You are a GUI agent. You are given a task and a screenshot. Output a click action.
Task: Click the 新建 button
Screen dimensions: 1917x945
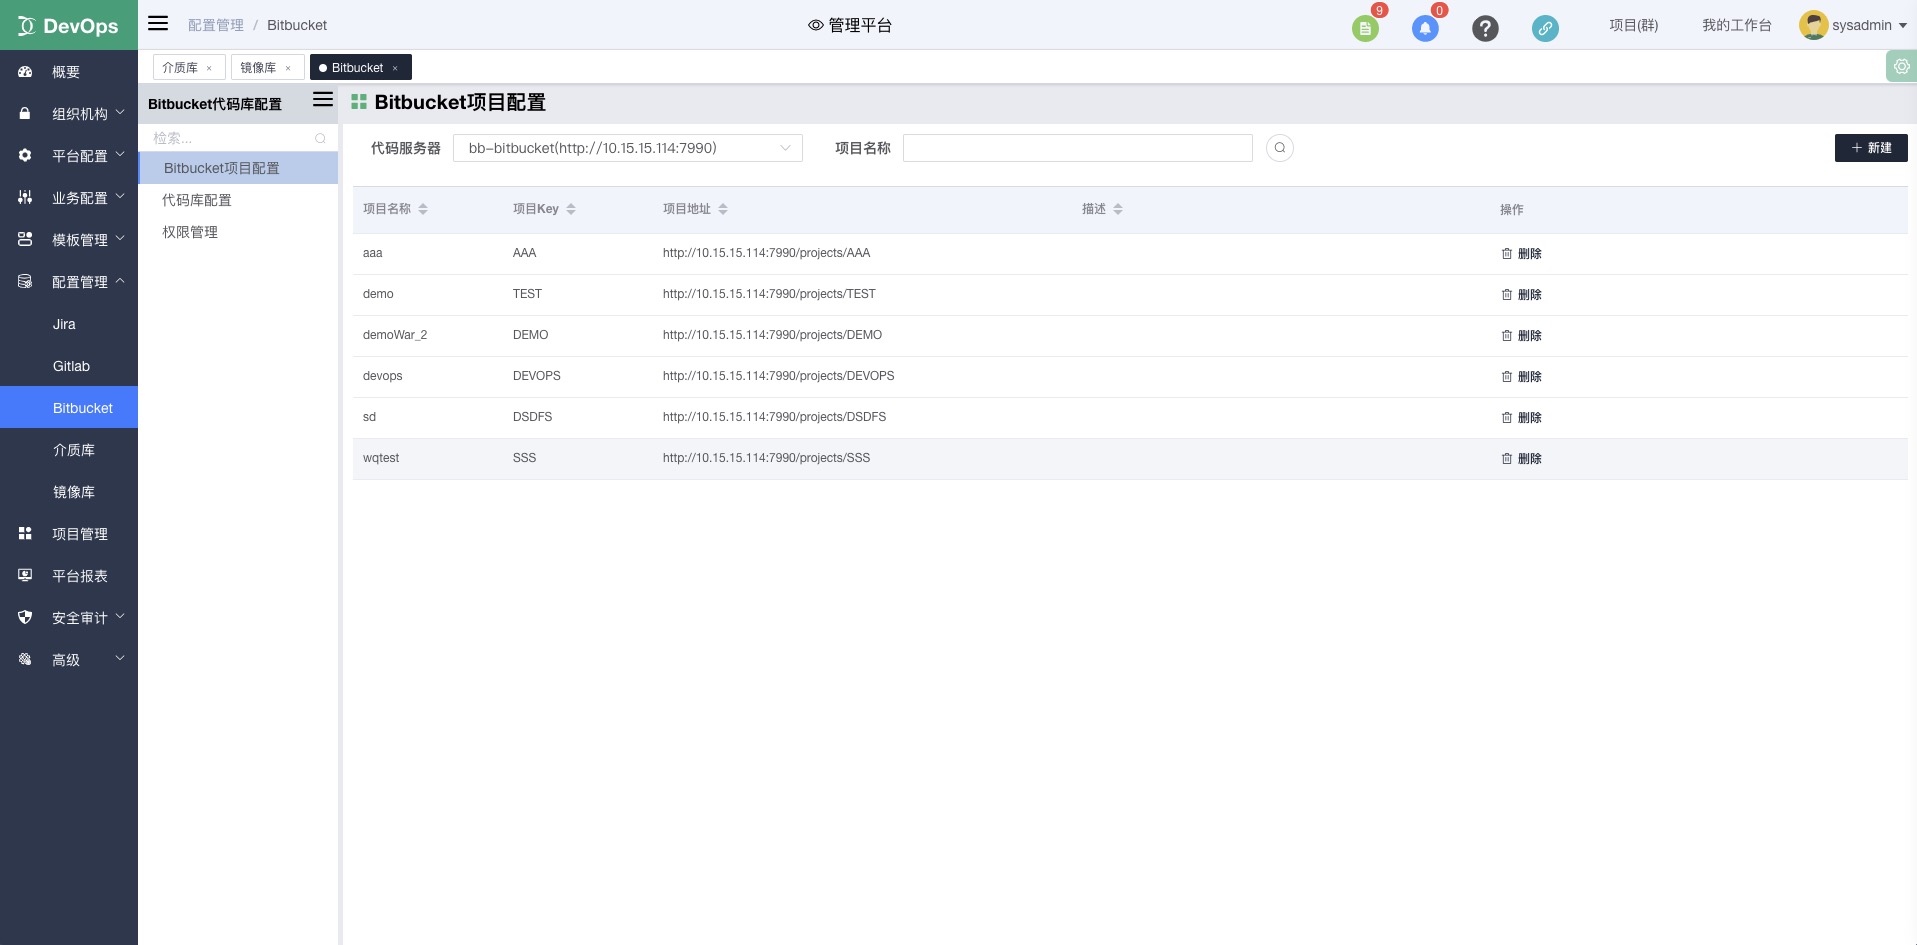tap(1871, 148)
